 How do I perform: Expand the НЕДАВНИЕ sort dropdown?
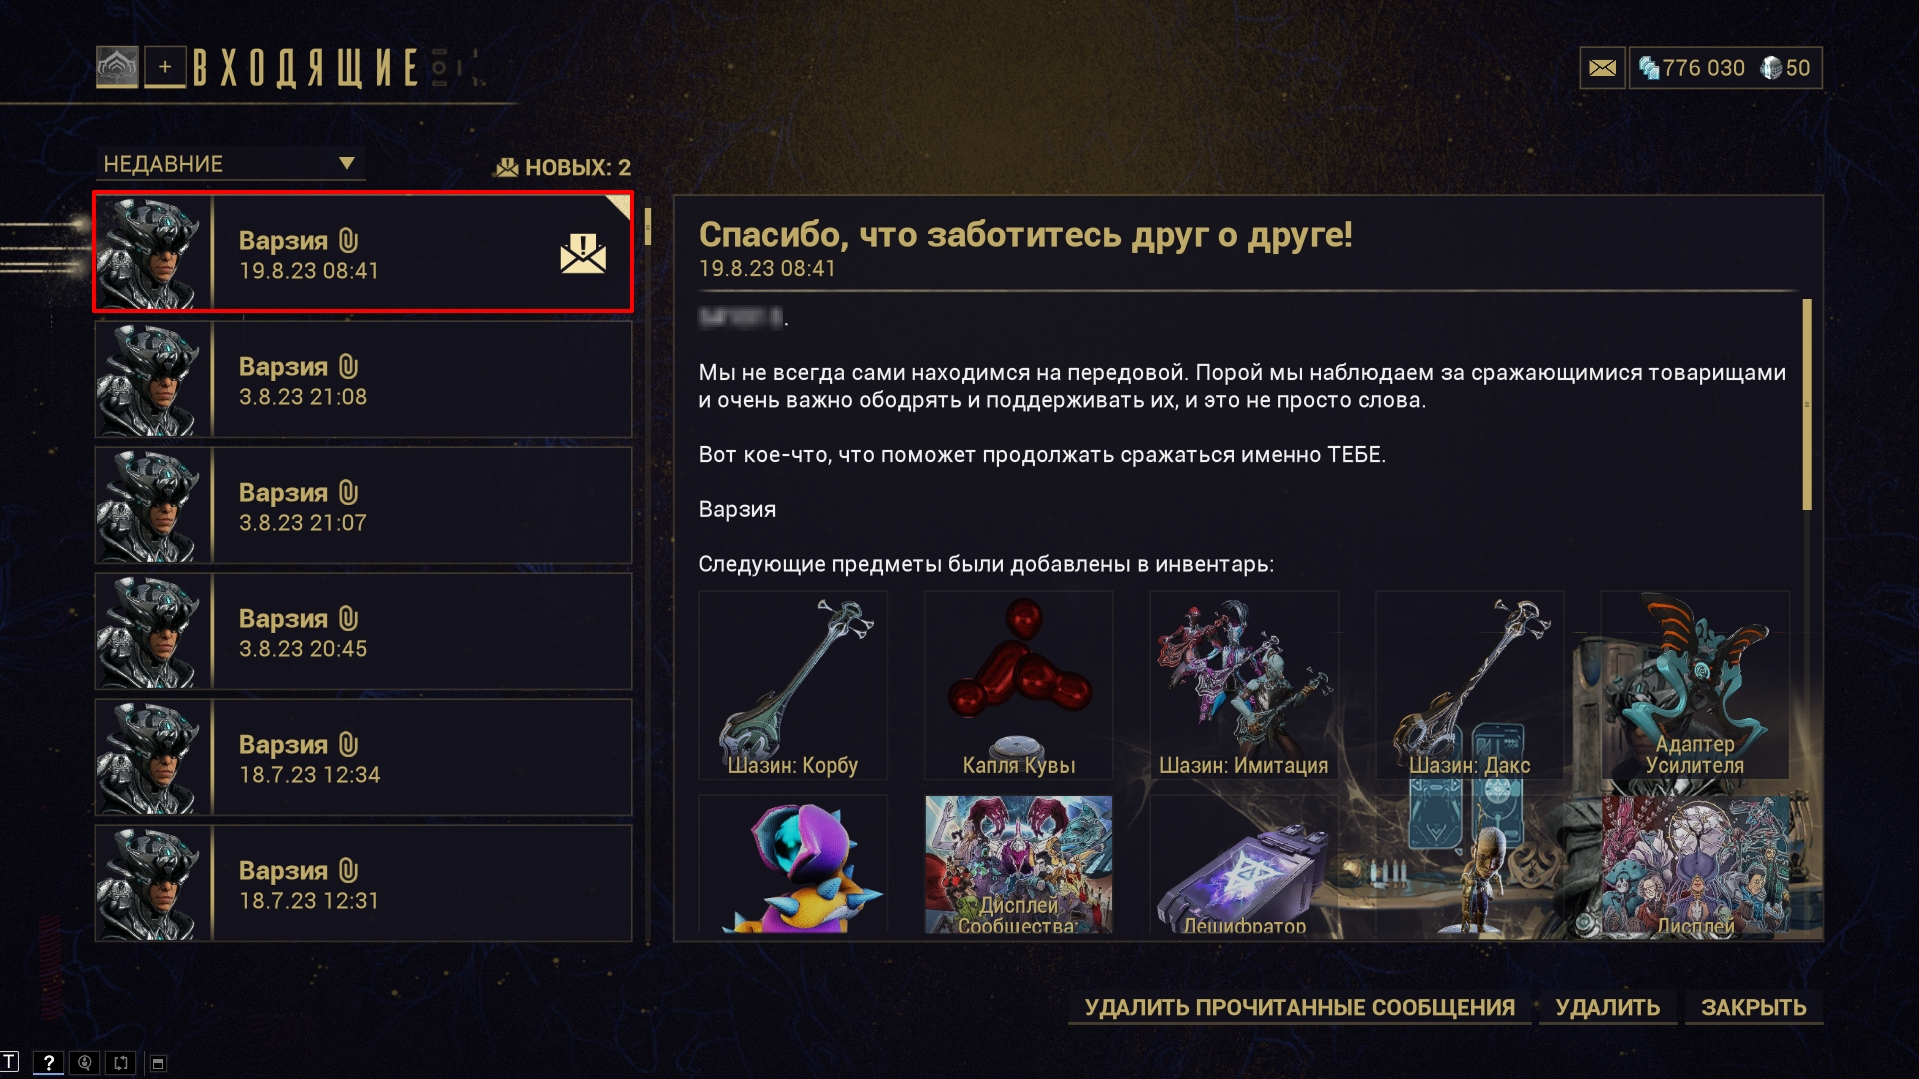point(231,164)
